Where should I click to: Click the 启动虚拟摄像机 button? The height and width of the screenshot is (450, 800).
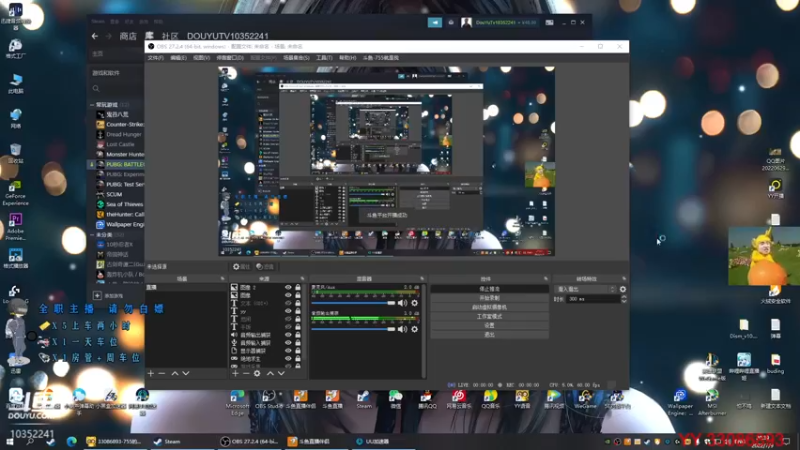[489, 307]
